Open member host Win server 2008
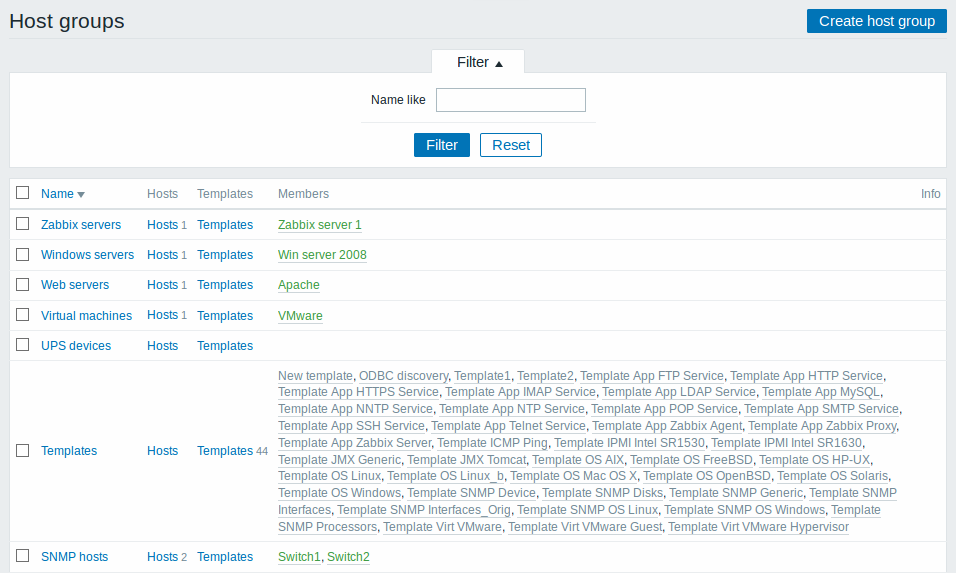Image resolution: width=956 pixels, height=573 pixels. (323, 255)
